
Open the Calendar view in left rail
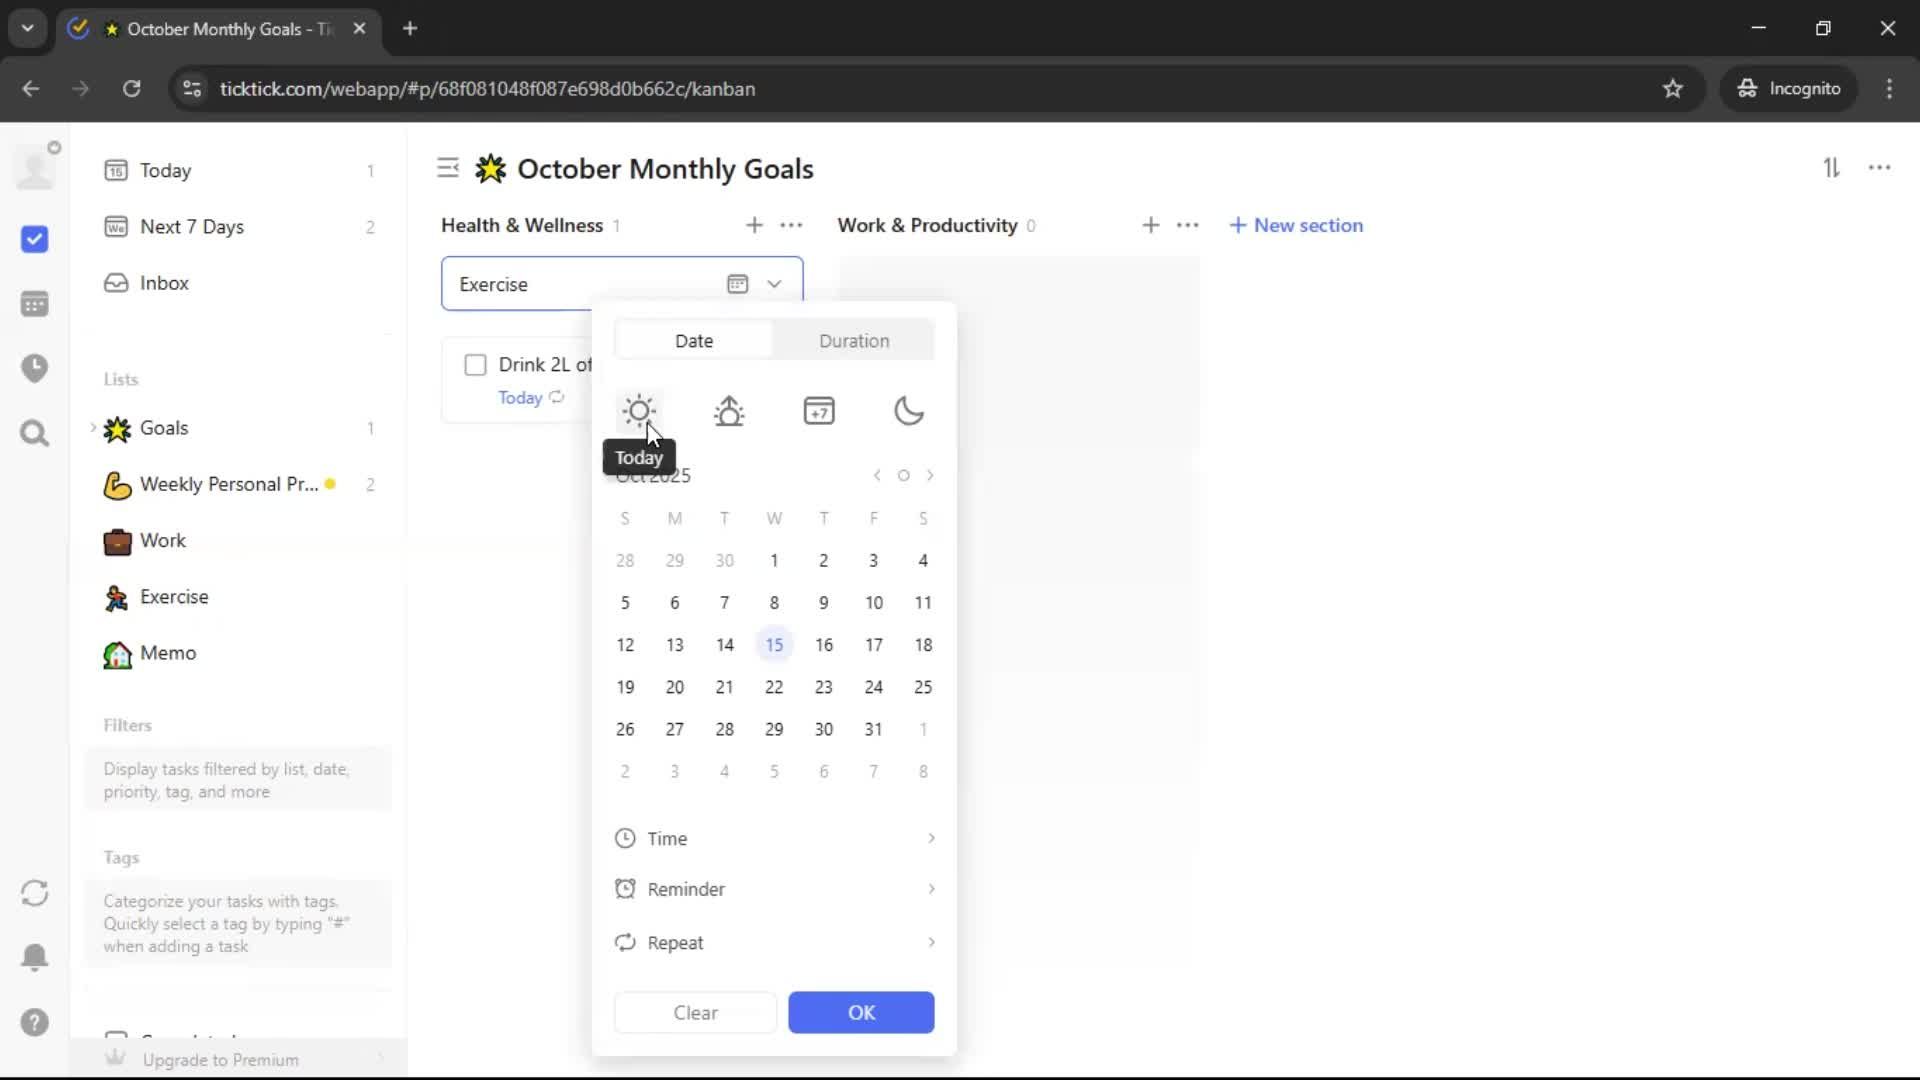click(35, 304)
